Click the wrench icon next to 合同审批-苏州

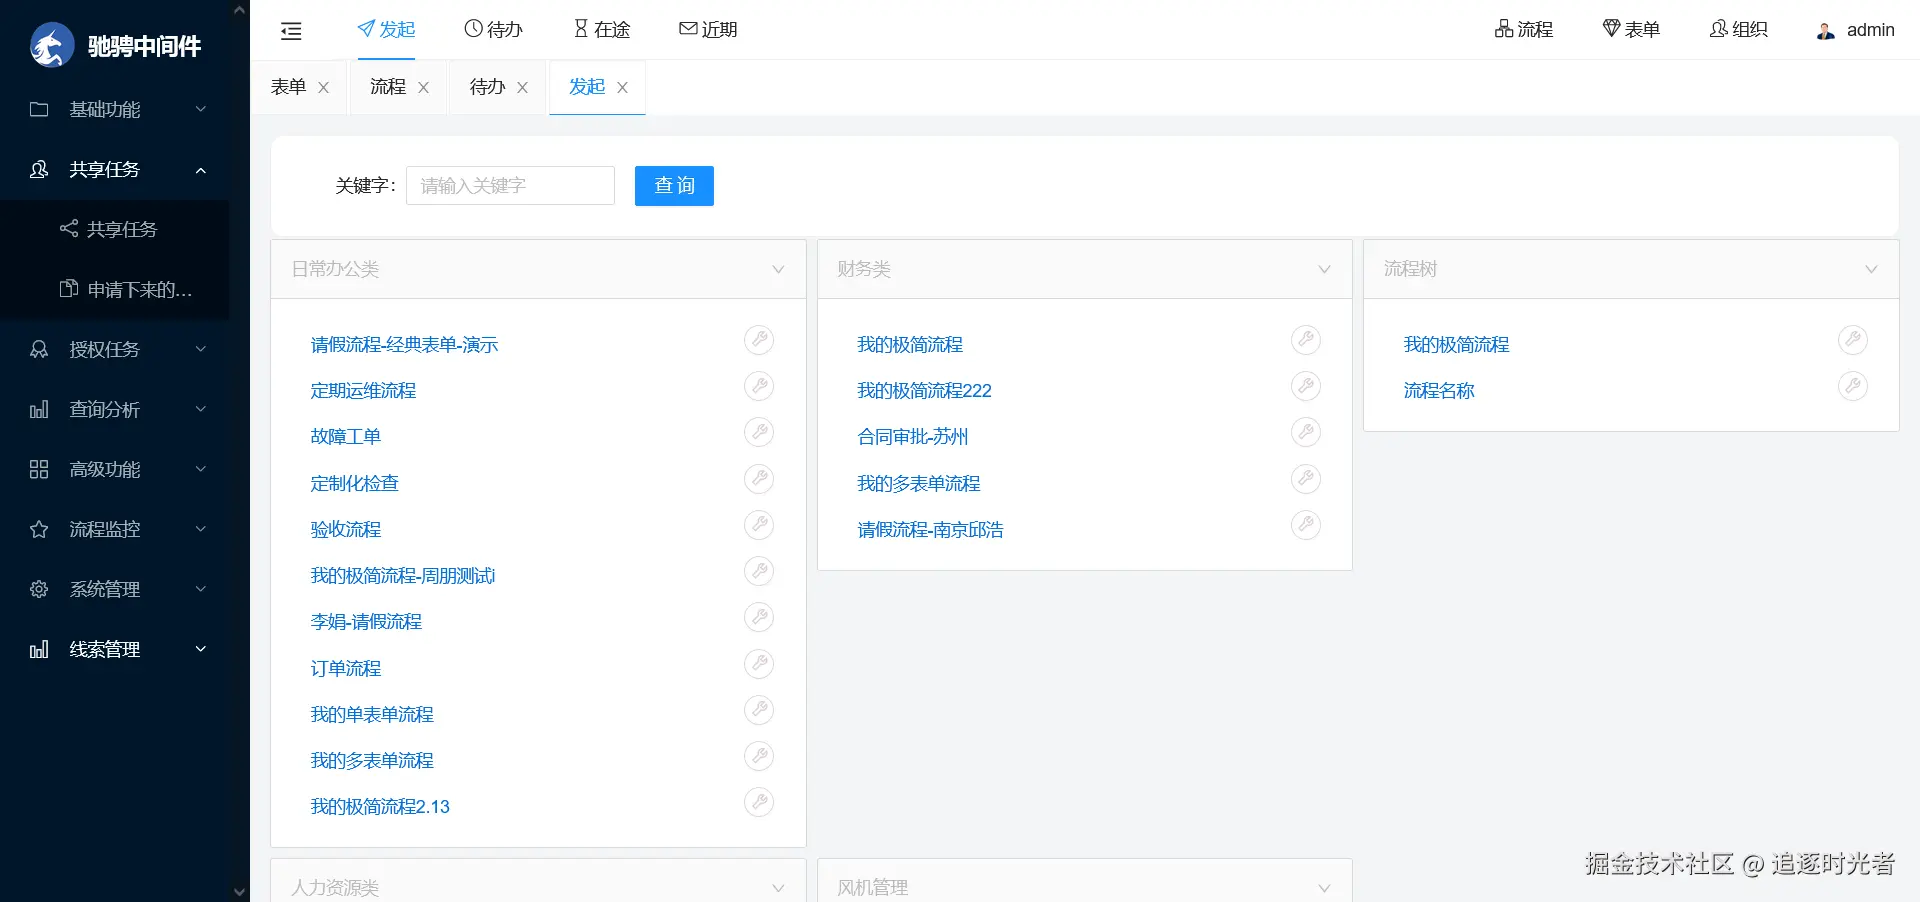pyautogui.click(x=1306, y=432)
